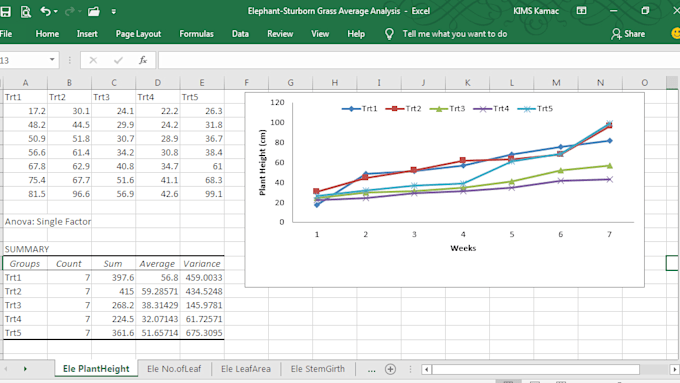
Task: Click the horizontal scrollbar left arrow
Action: pos(427,370)
